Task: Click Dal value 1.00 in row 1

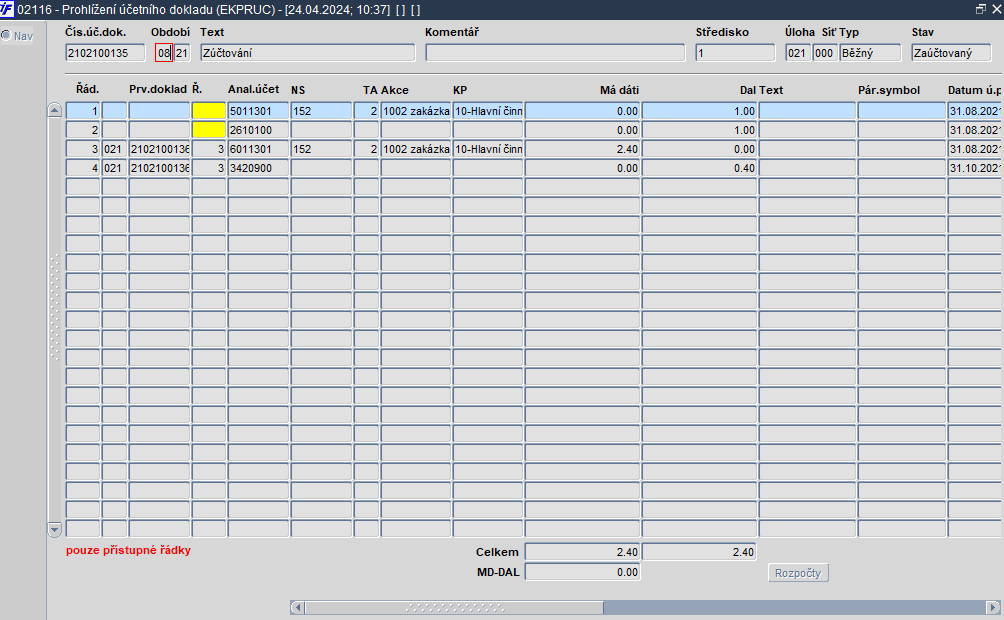Action: click(699, 111)
